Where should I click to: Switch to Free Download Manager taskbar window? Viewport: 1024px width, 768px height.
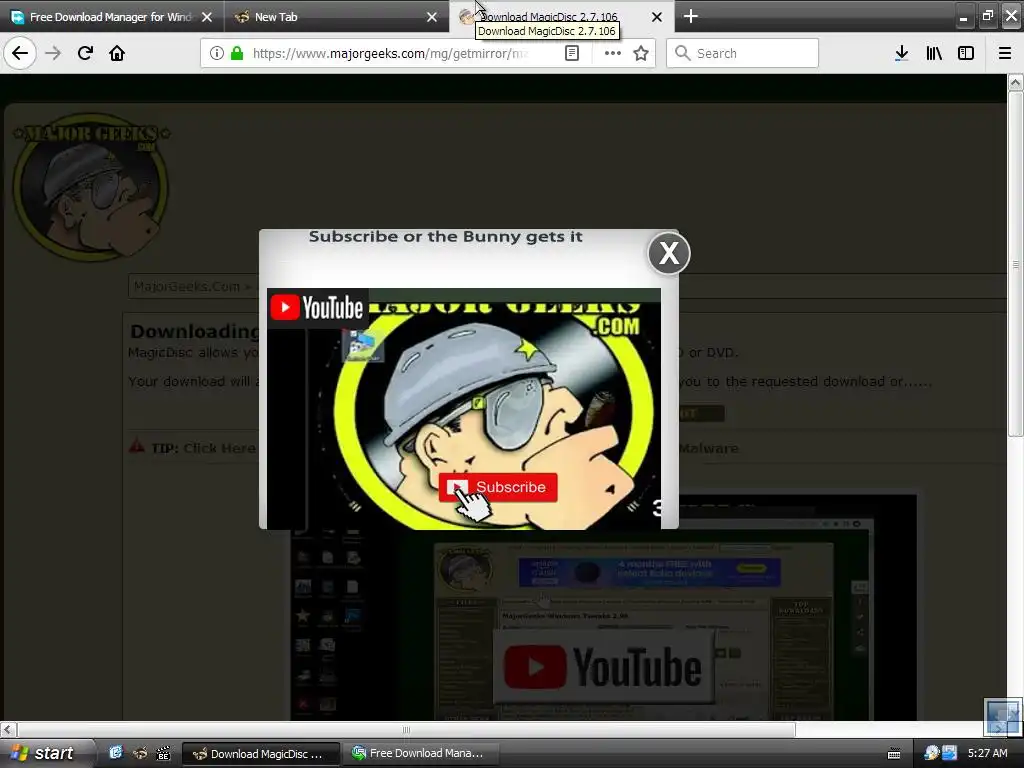(x=420, y=754)
